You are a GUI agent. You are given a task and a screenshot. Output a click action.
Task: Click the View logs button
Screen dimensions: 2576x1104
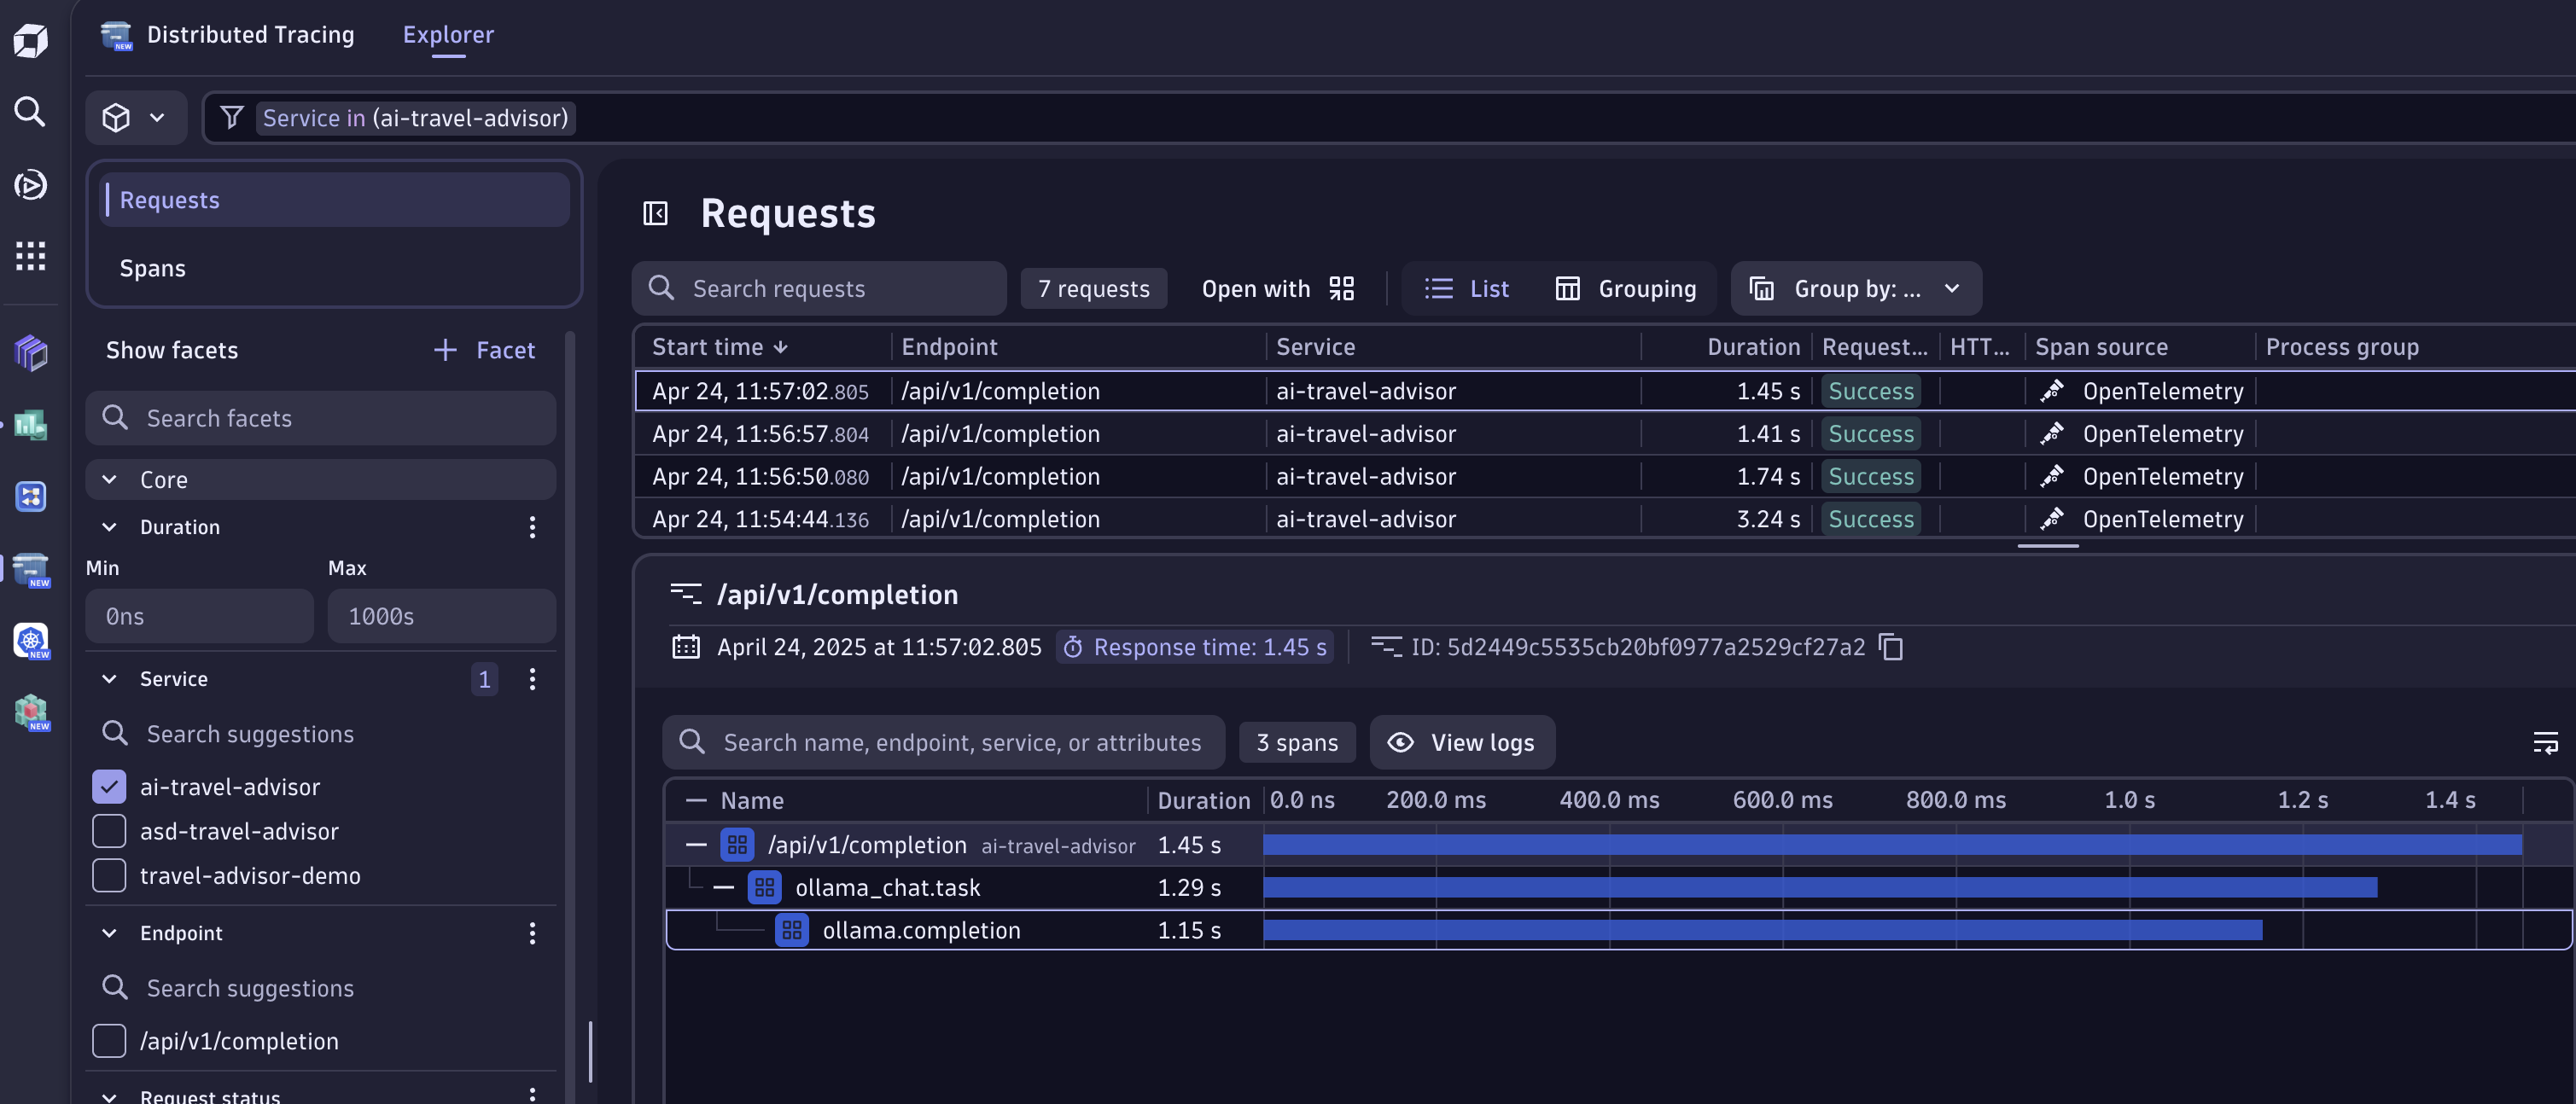pos(1462,742)
